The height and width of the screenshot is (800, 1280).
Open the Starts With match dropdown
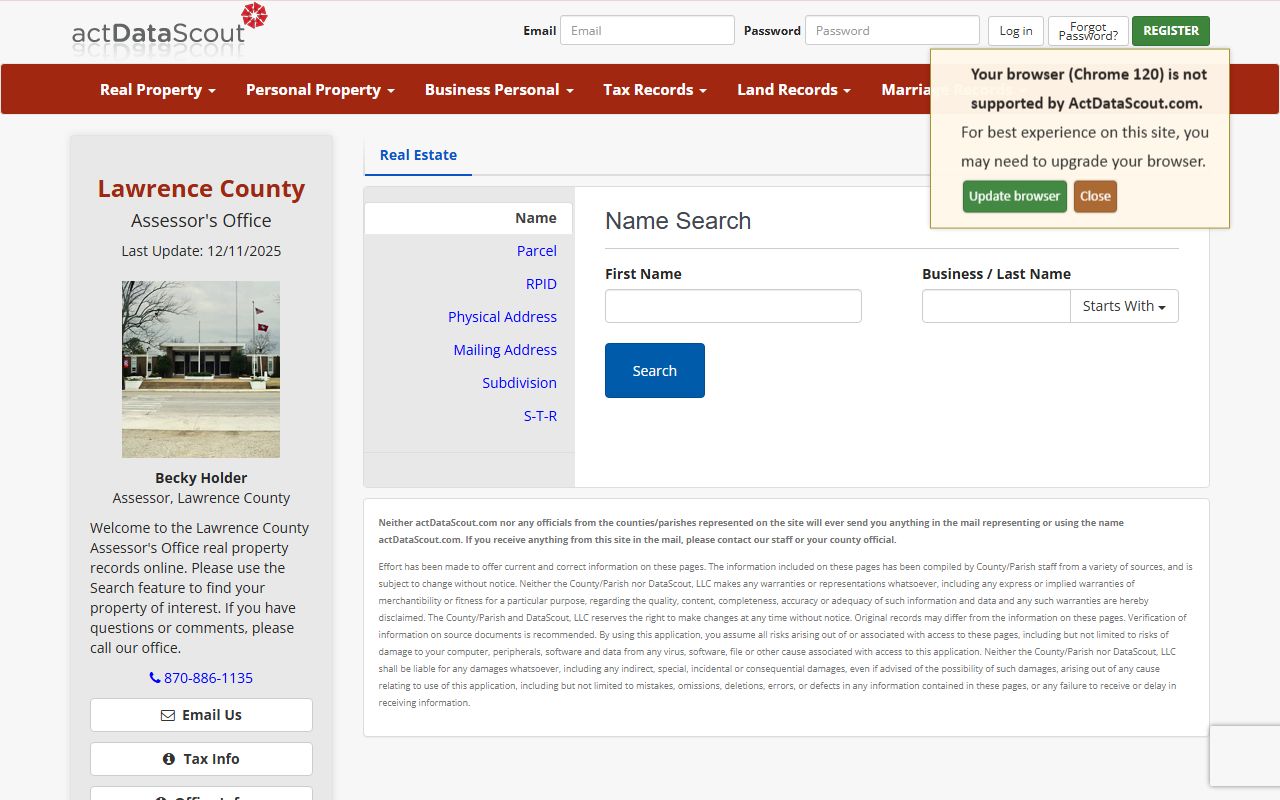click(1124, 306)
